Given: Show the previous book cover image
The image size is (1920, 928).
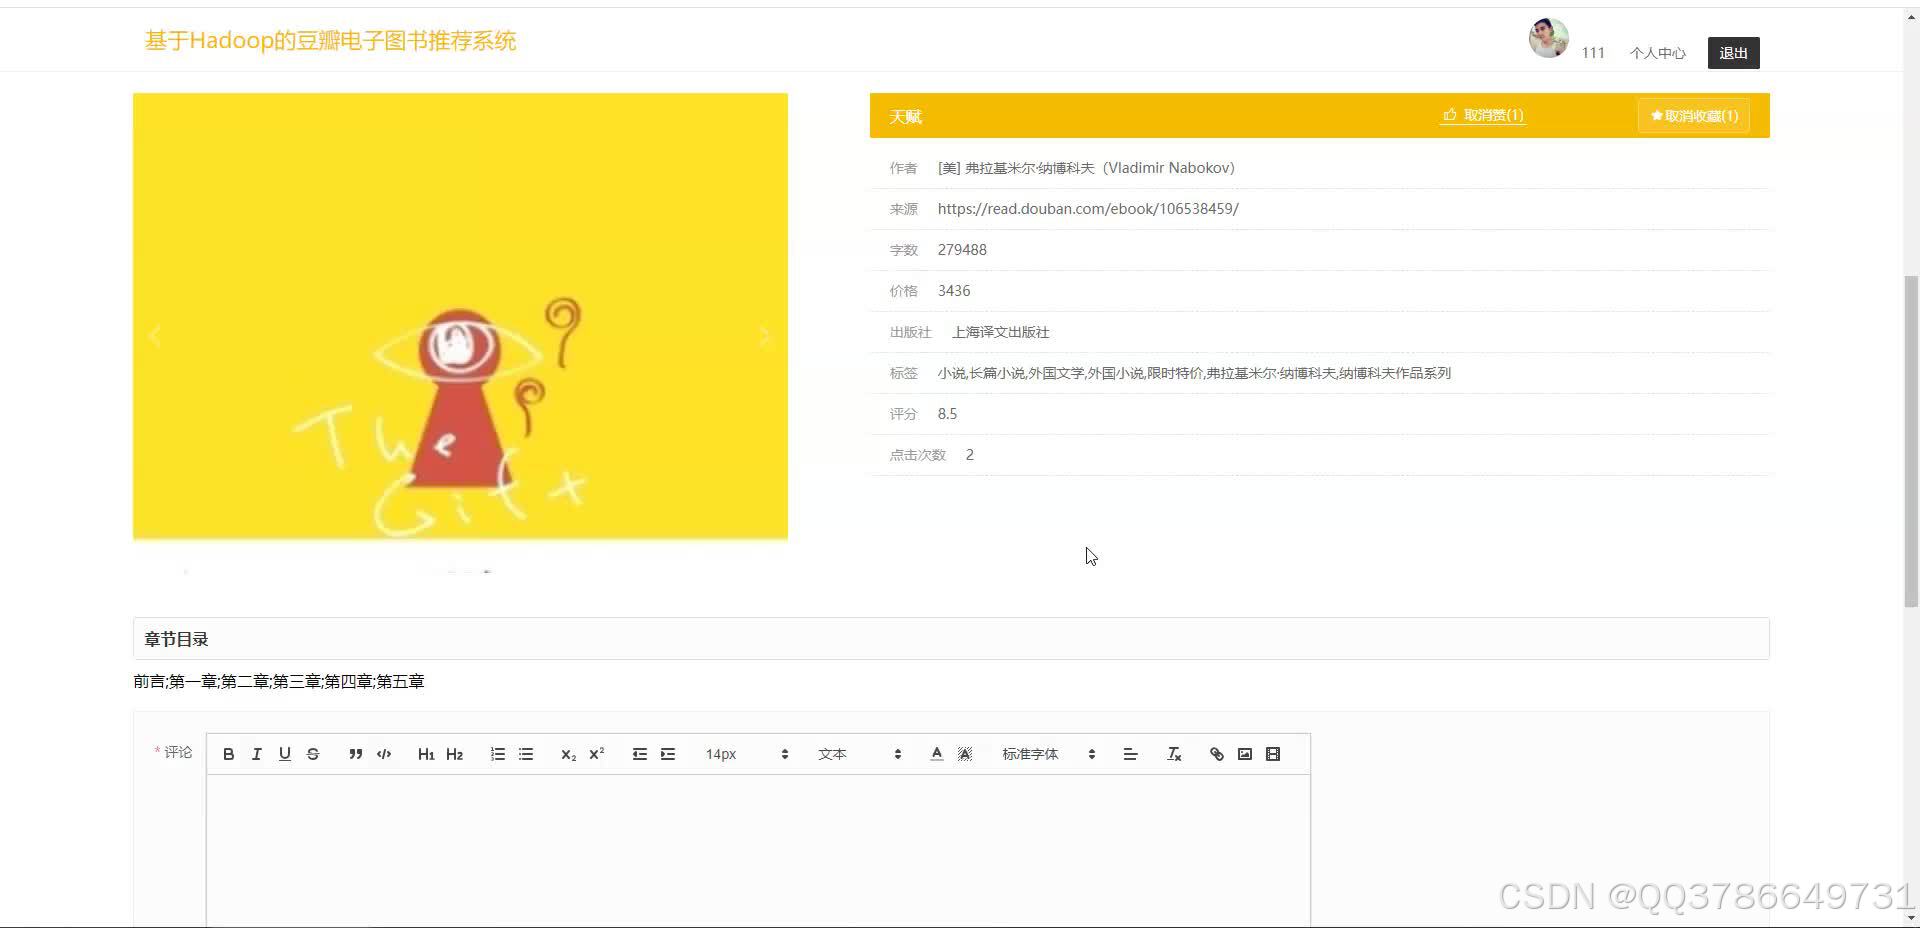Looking at the screenshot, I should click(x=155, y=336).
